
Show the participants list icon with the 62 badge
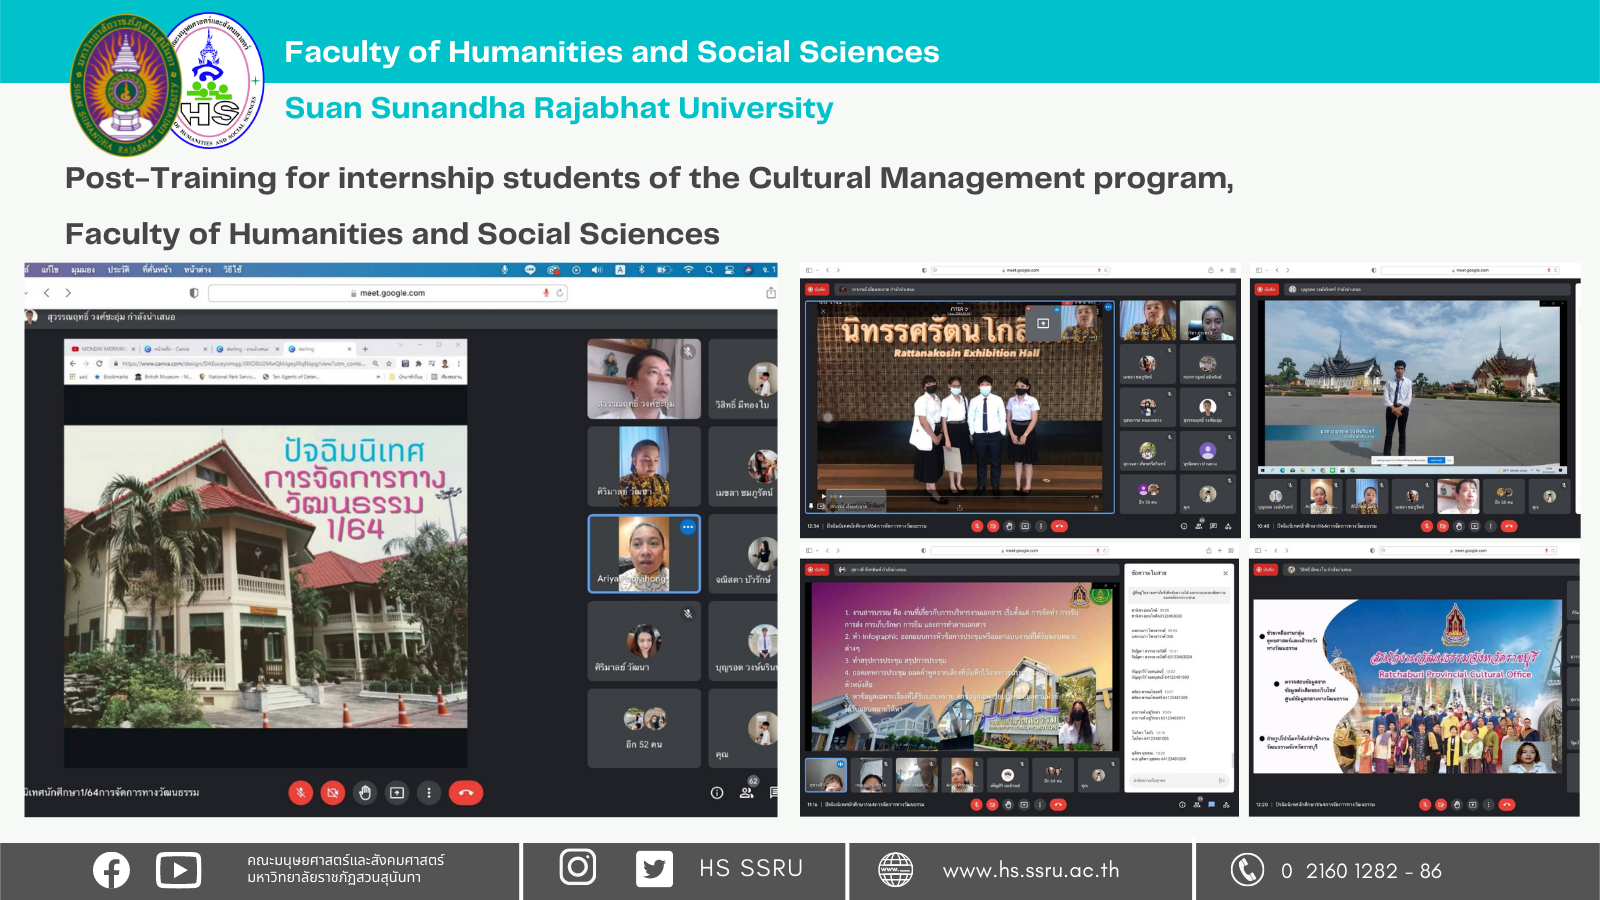tap(747, 792)
